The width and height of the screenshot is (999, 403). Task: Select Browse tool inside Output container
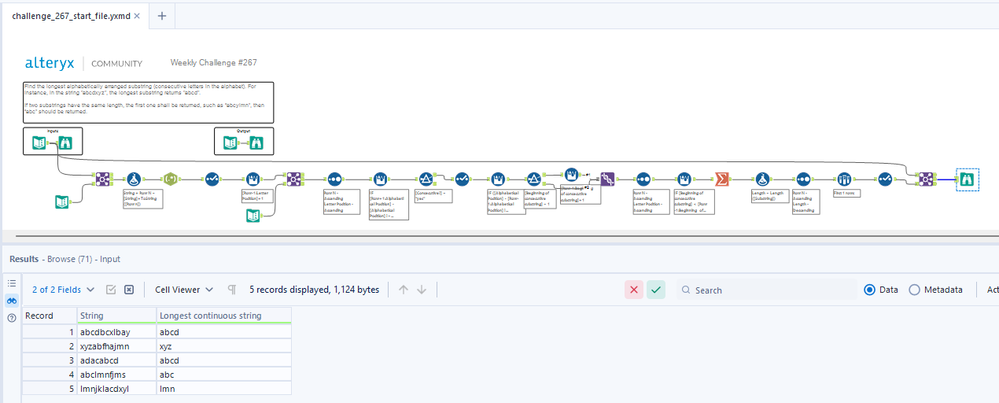[x=256, y=144]
